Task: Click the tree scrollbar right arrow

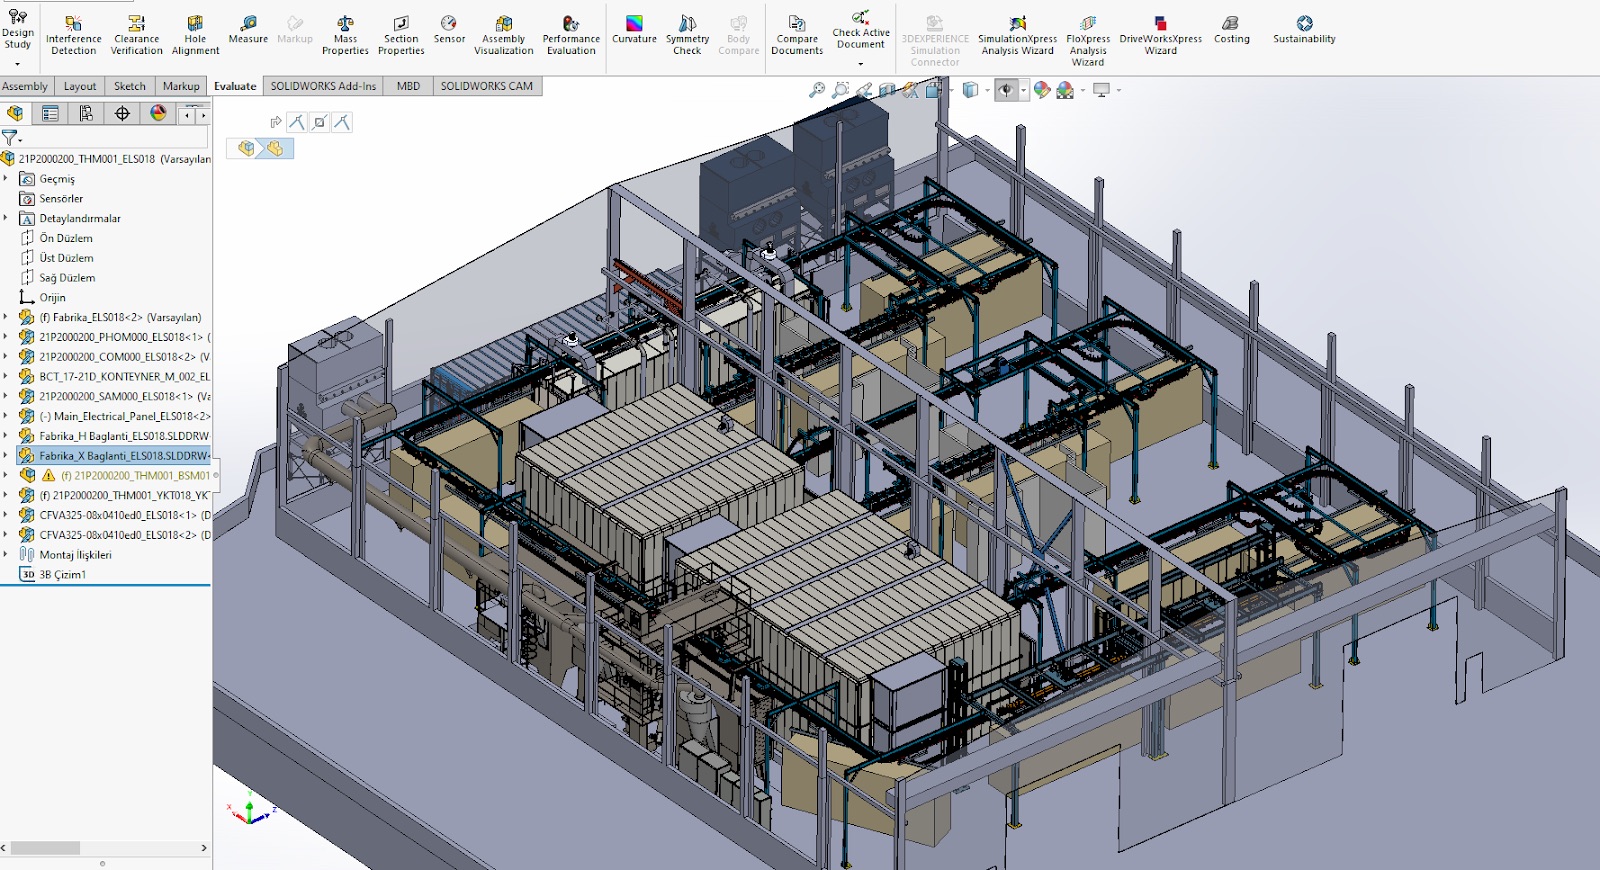Action: tap(204, 848)
